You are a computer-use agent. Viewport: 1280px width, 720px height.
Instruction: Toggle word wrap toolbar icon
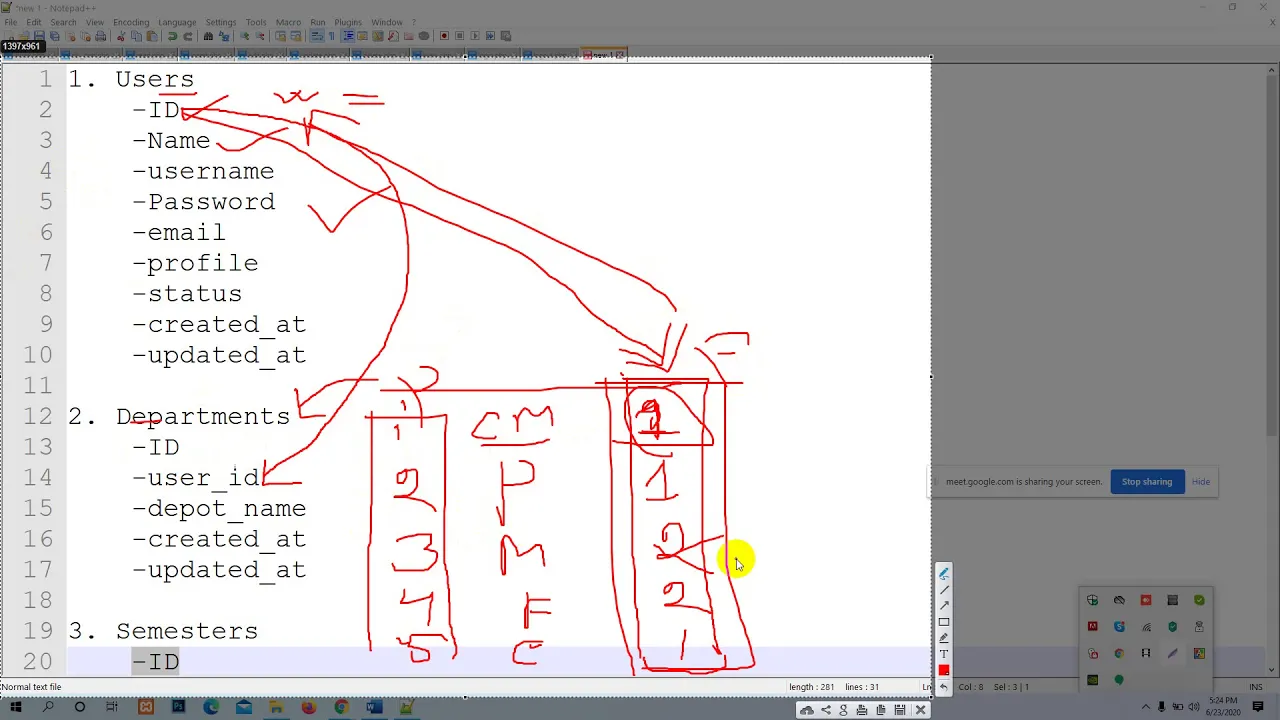(x=316, y=36)
